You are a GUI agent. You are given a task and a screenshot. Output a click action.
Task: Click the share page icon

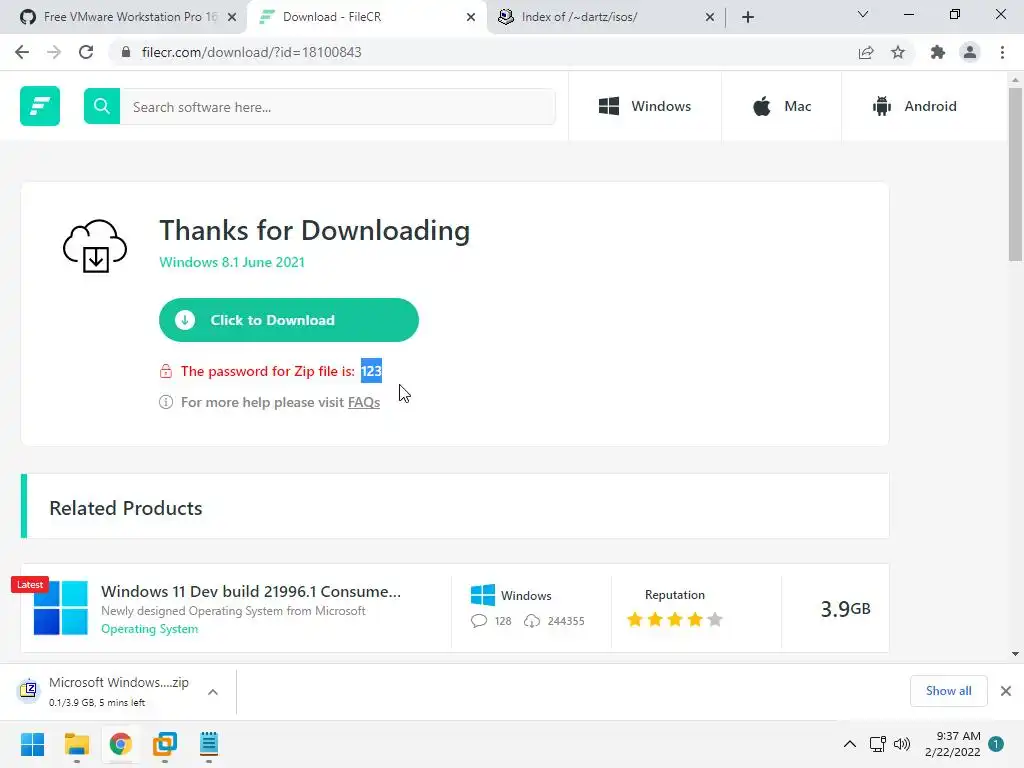pyautogui.click(x=866, y=52)
